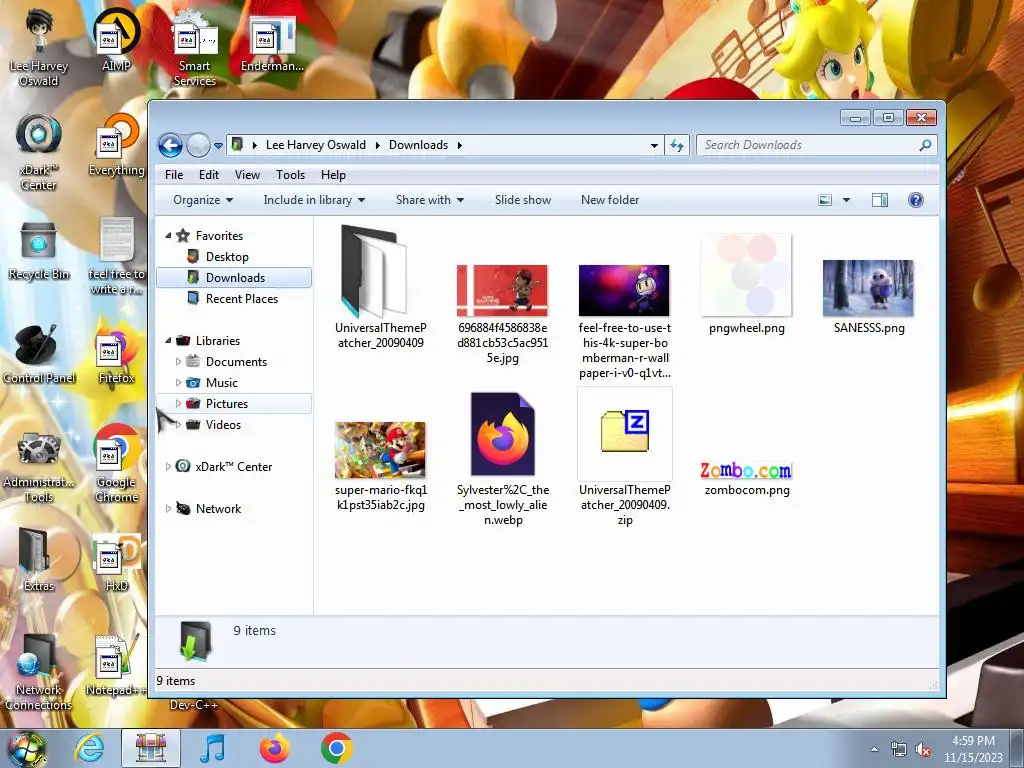This screenshot has height=768, width=1024.
Task: Click the Refresh button in address bar
Action: click(677, 145)
